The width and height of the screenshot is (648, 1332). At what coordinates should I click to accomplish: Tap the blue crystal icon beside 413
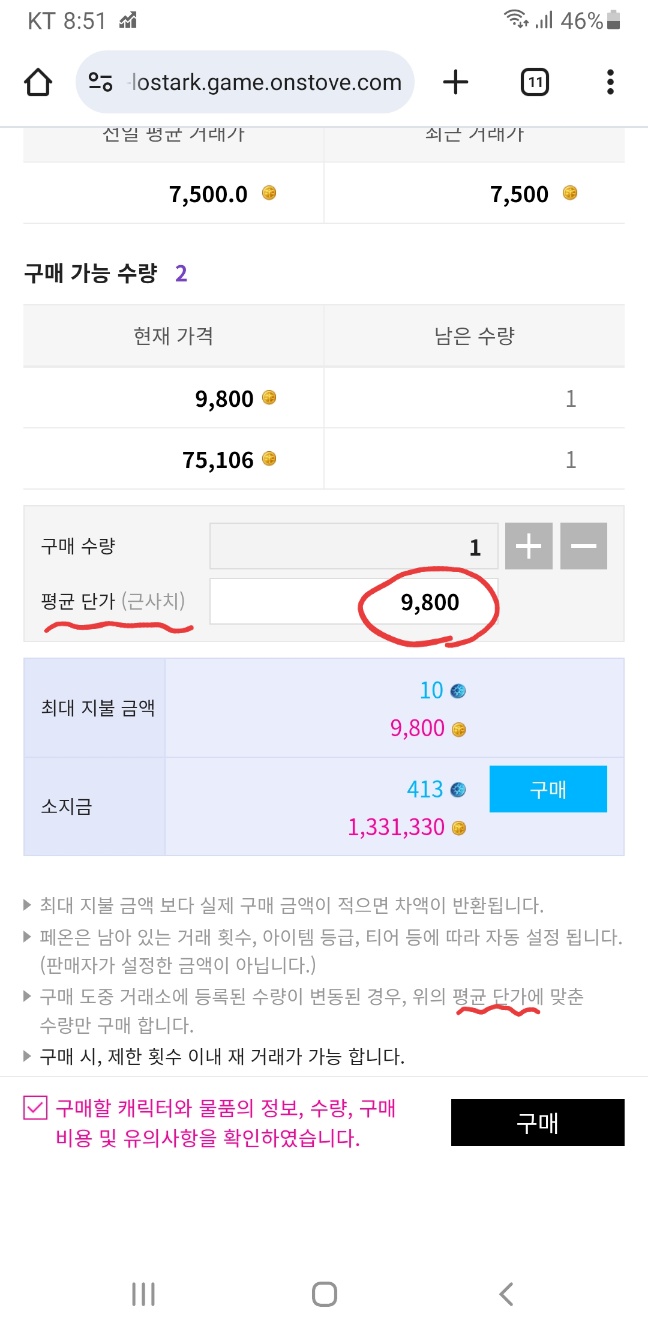tap(458, 790)
